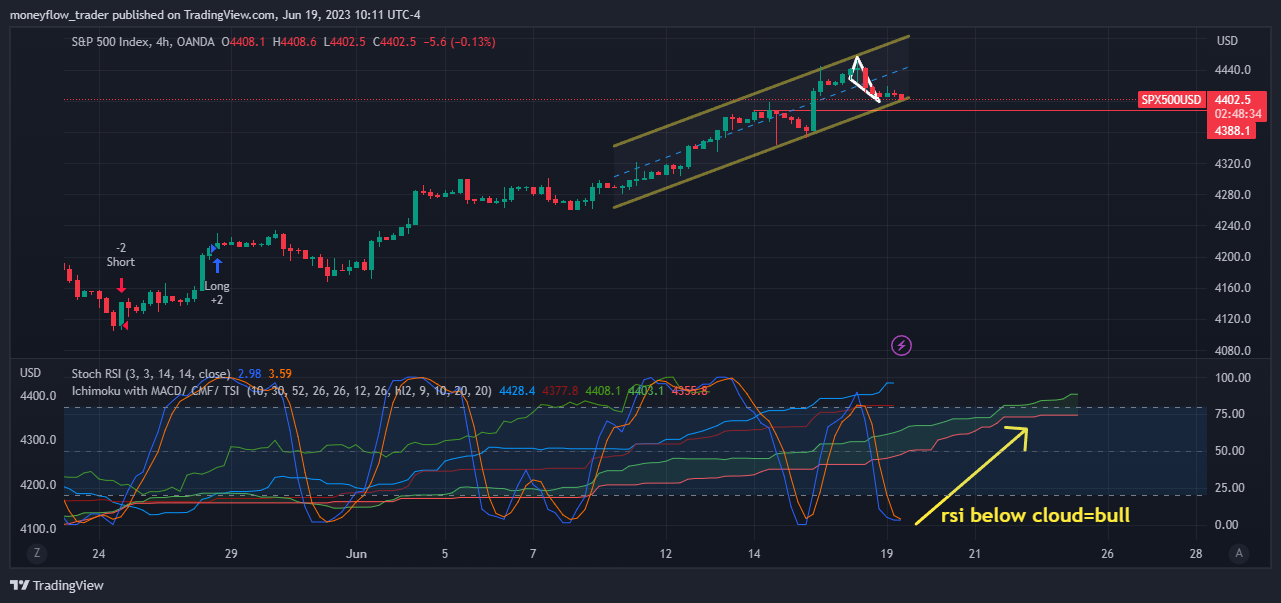The width and height of the screenshot is (1281, 603).
Task: Click the 4300.0 left indicator axis mark
Action: pos(39,440)
